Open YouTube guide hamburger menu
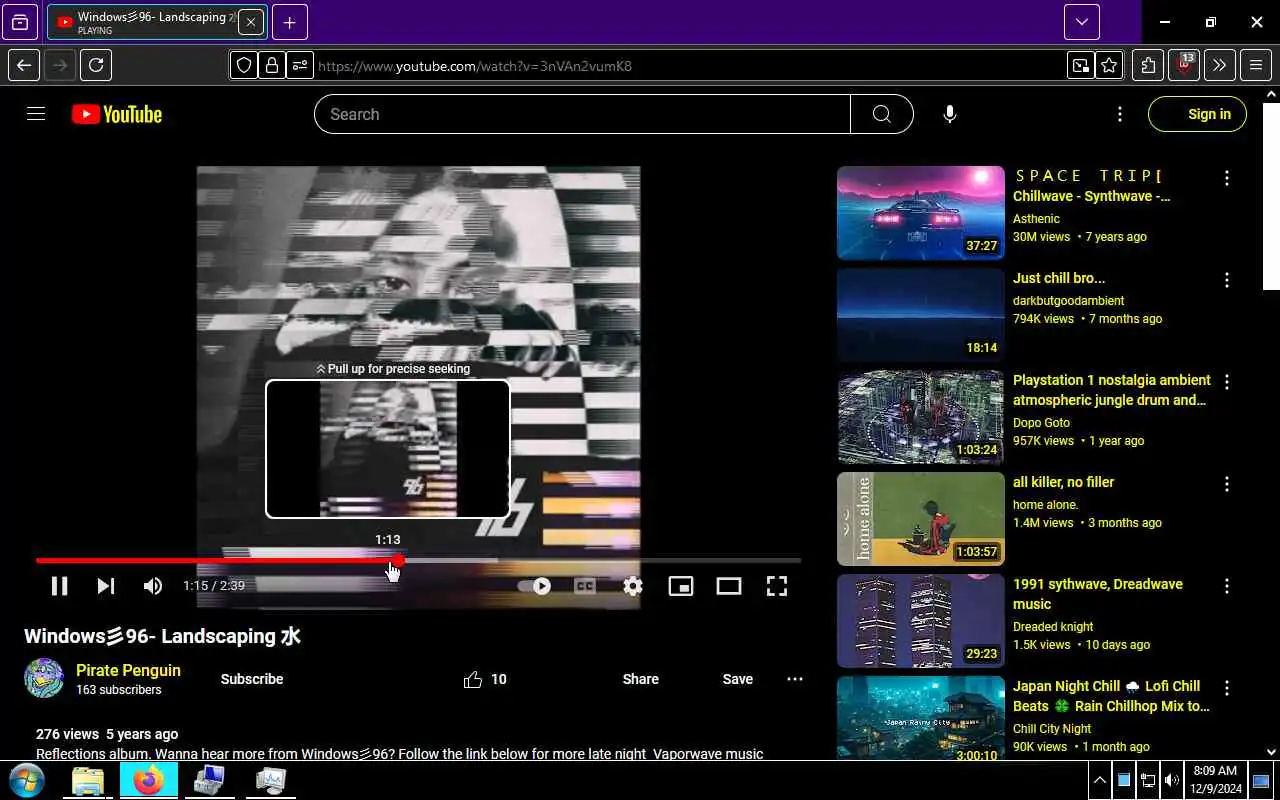This screenshot has width=1280, height=800. pyautogui.click(x=36, y=114)
